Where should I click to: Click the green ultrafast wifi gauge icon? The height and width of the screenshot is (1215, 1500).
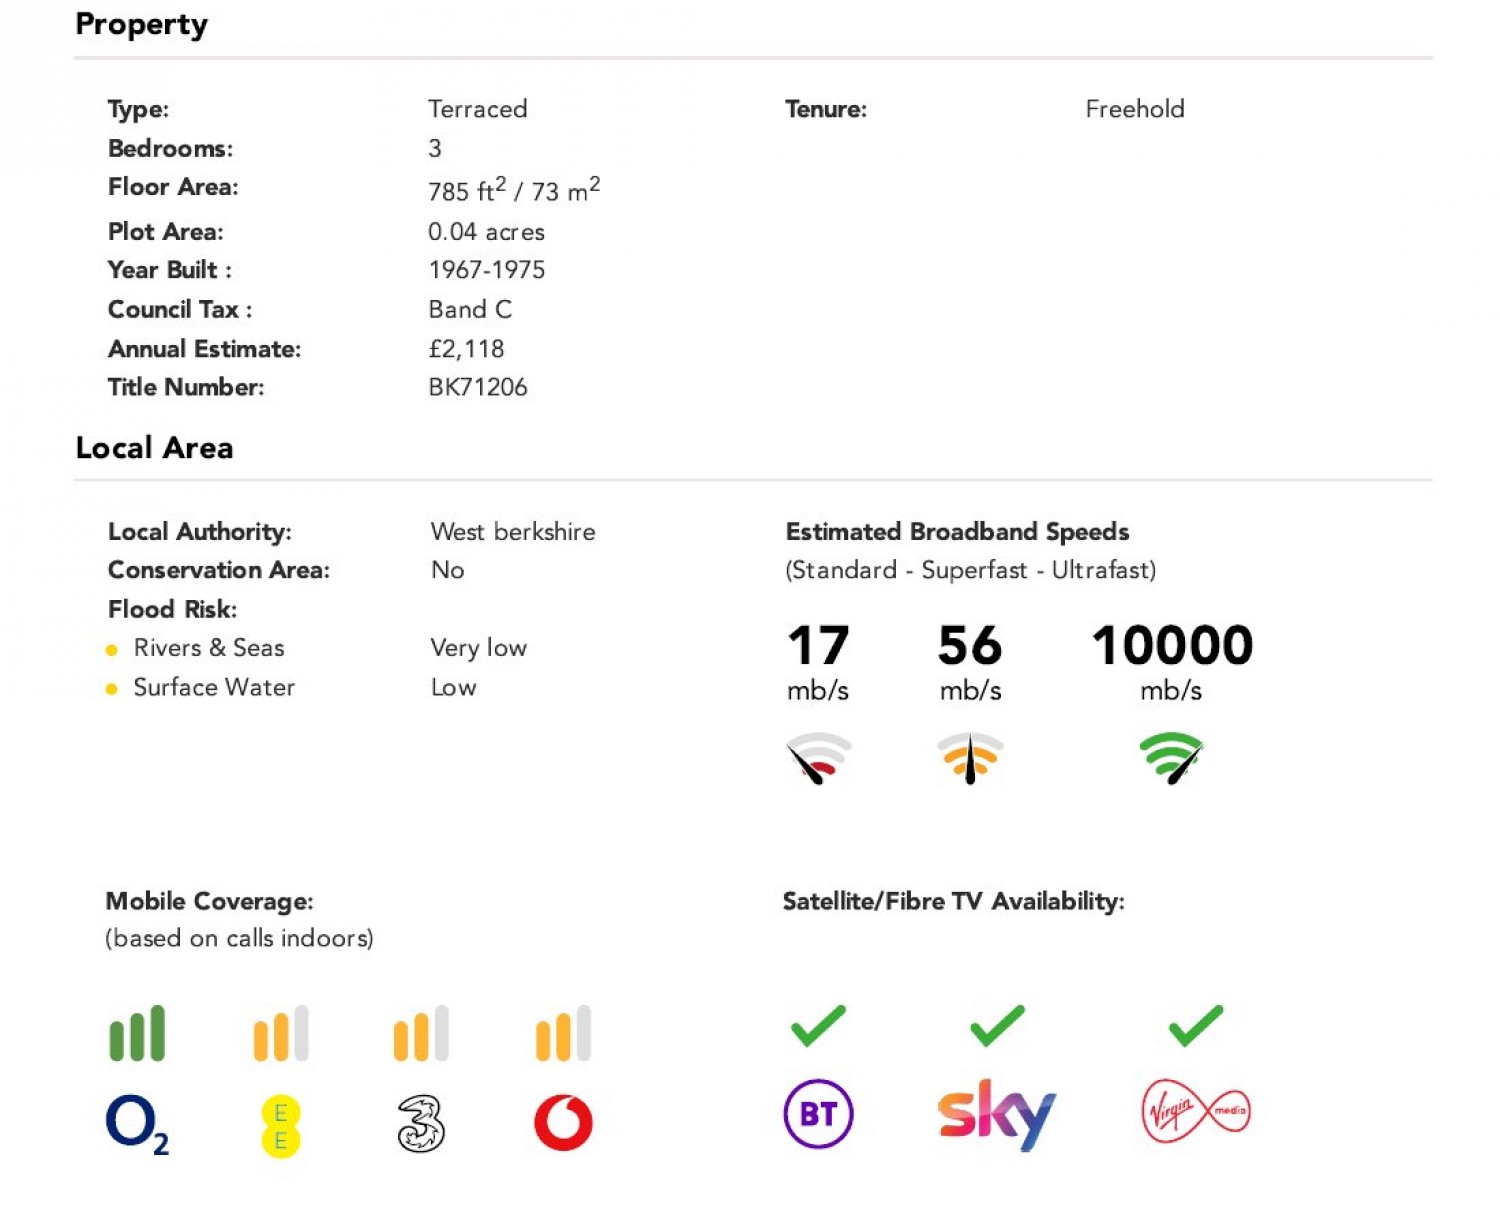(x=1171, y=758)
